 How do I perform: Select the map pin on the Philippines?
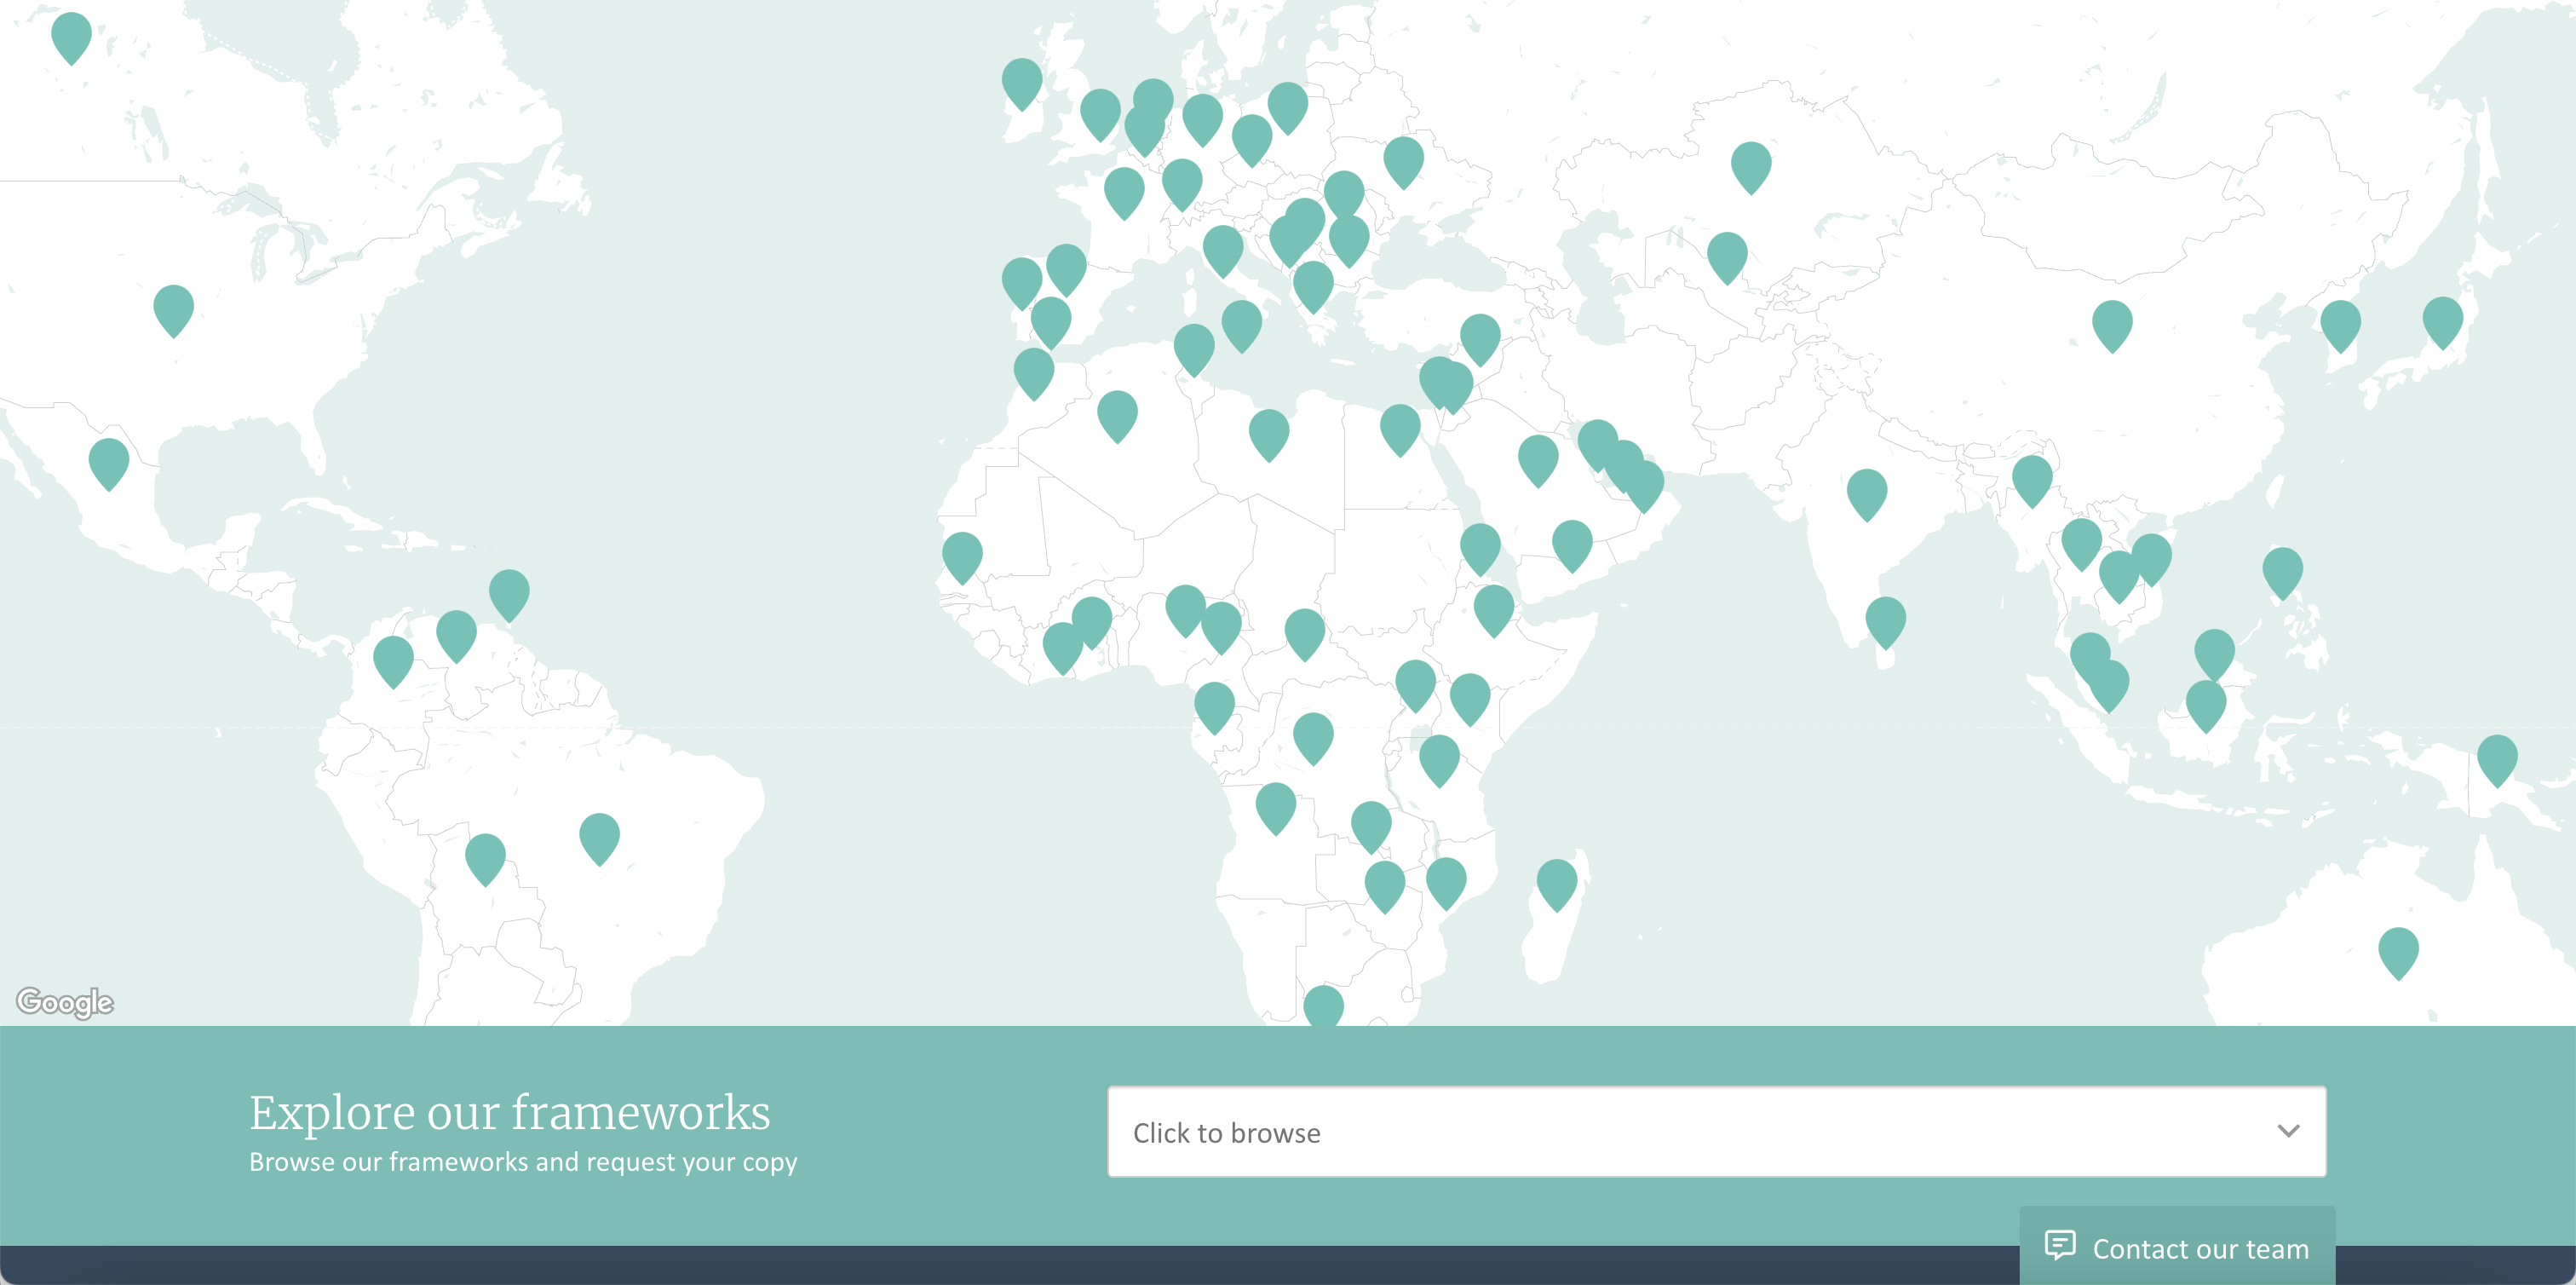click(2282, 569)
